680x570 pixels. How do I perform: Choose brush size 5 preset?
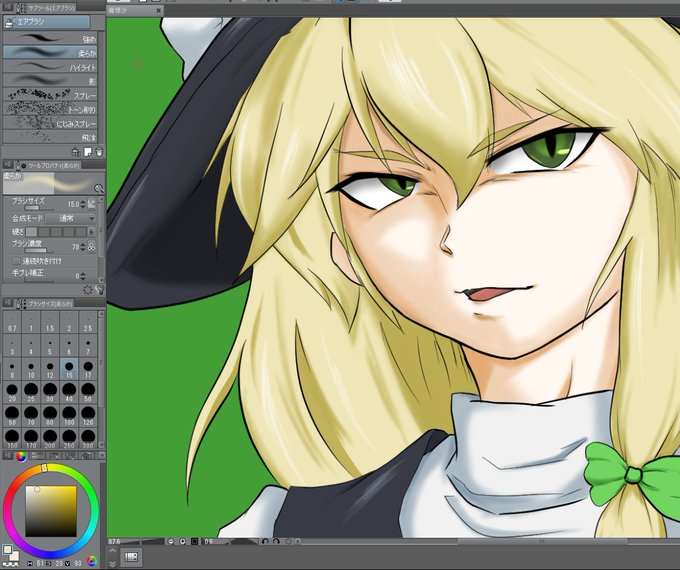point(50,346)
